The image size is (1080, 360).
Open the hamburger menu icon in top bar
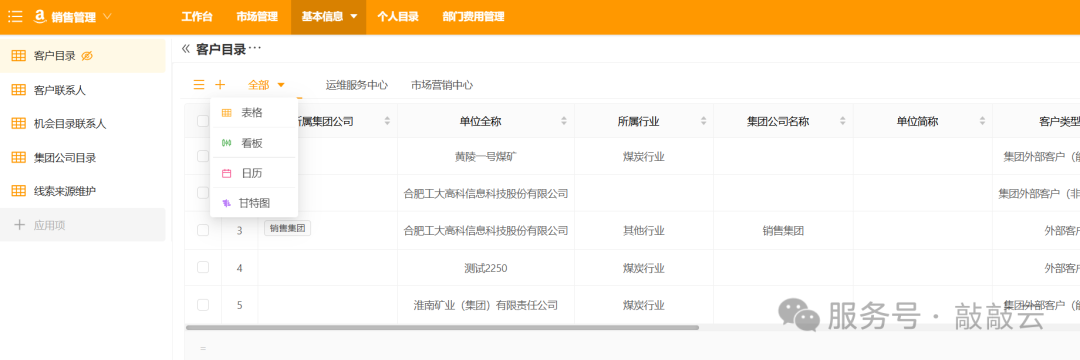coord(14,17)
